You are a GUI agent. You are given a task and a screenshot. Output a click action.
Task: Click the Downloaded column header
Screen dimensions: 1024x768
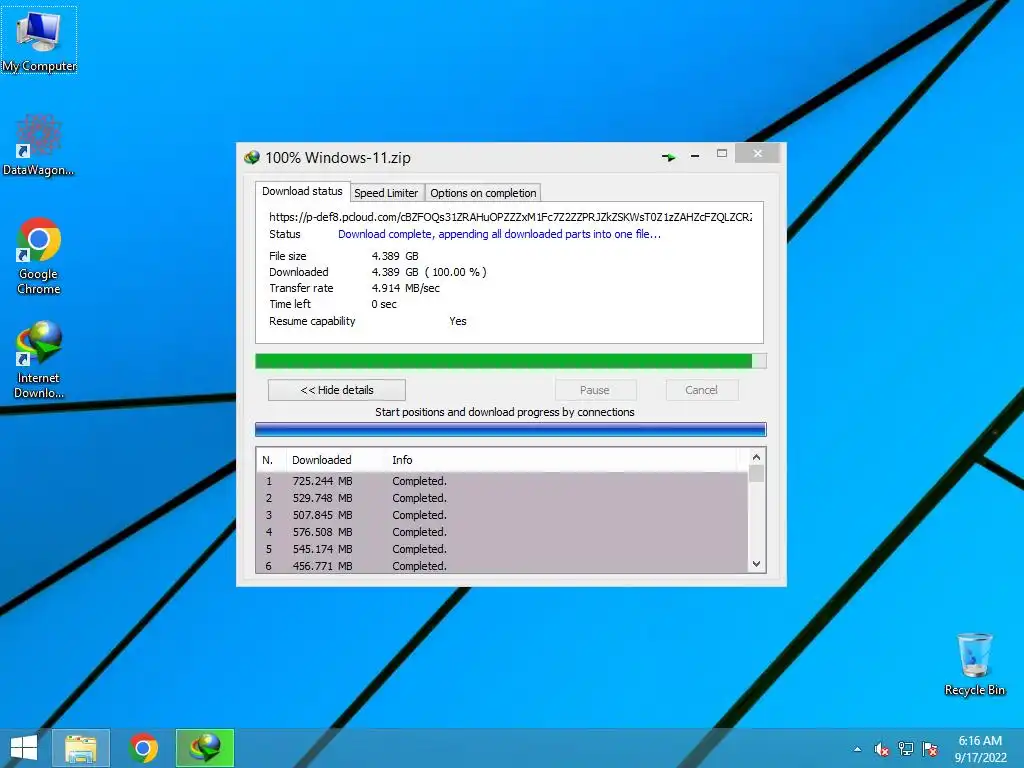click(x=321, y=460)
